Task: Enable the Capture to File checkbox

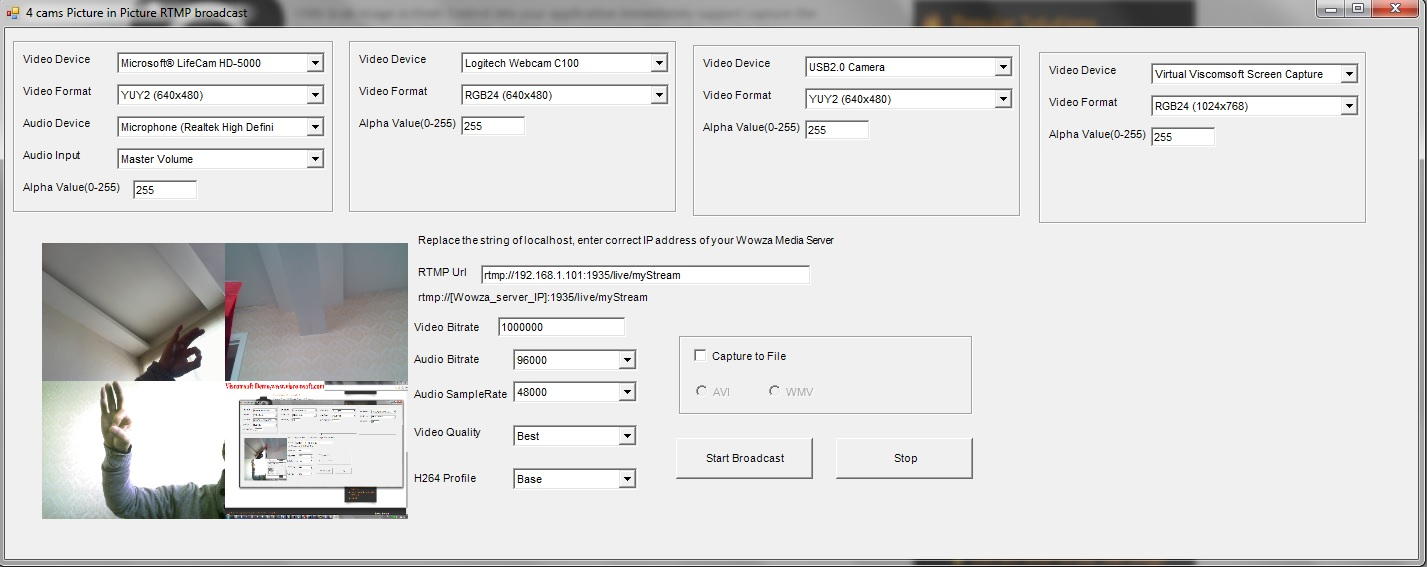Action: [701, 356]
